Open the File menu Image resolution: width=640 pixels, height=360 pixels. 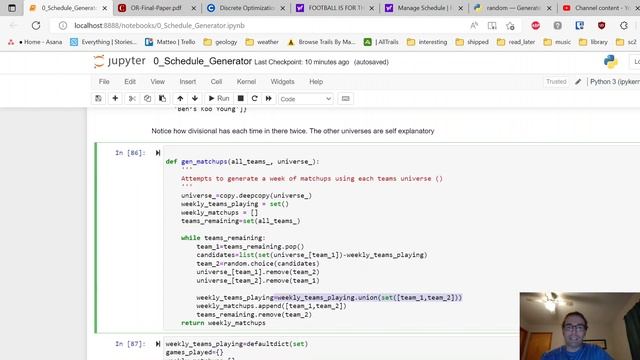[104, 82]
